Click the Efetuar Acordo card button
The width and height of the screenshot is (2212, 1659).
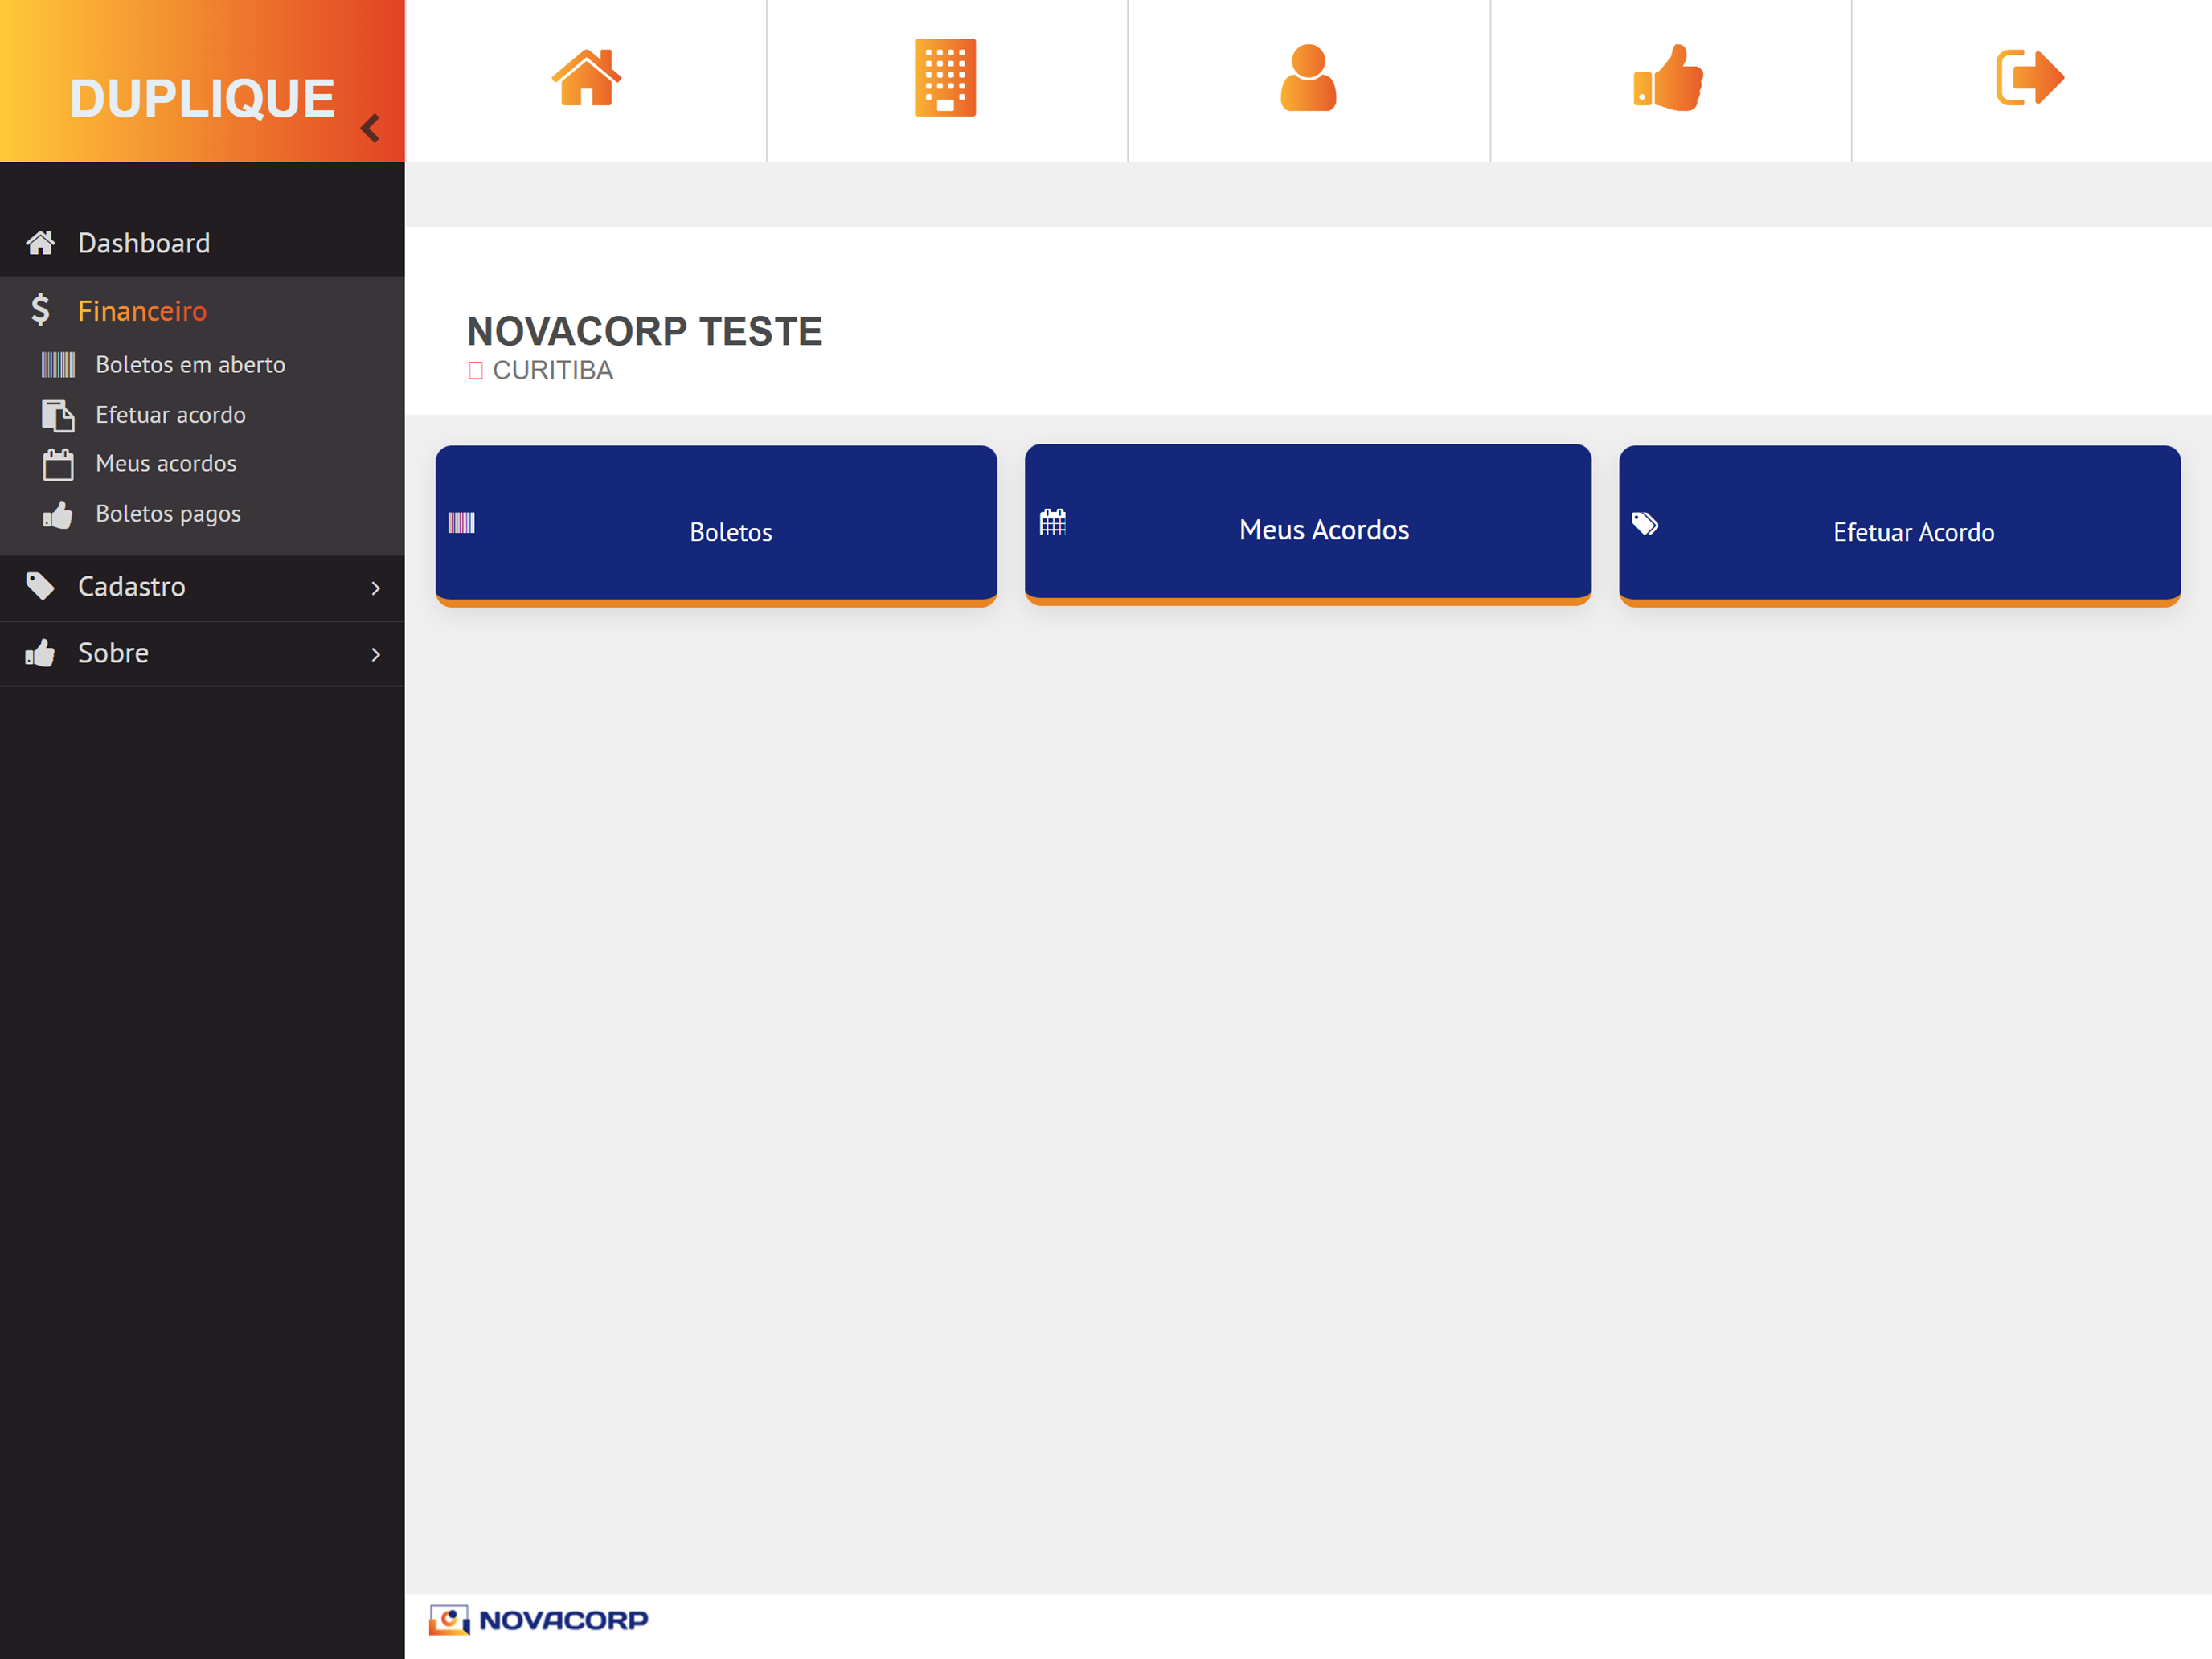click(1900, 526)
